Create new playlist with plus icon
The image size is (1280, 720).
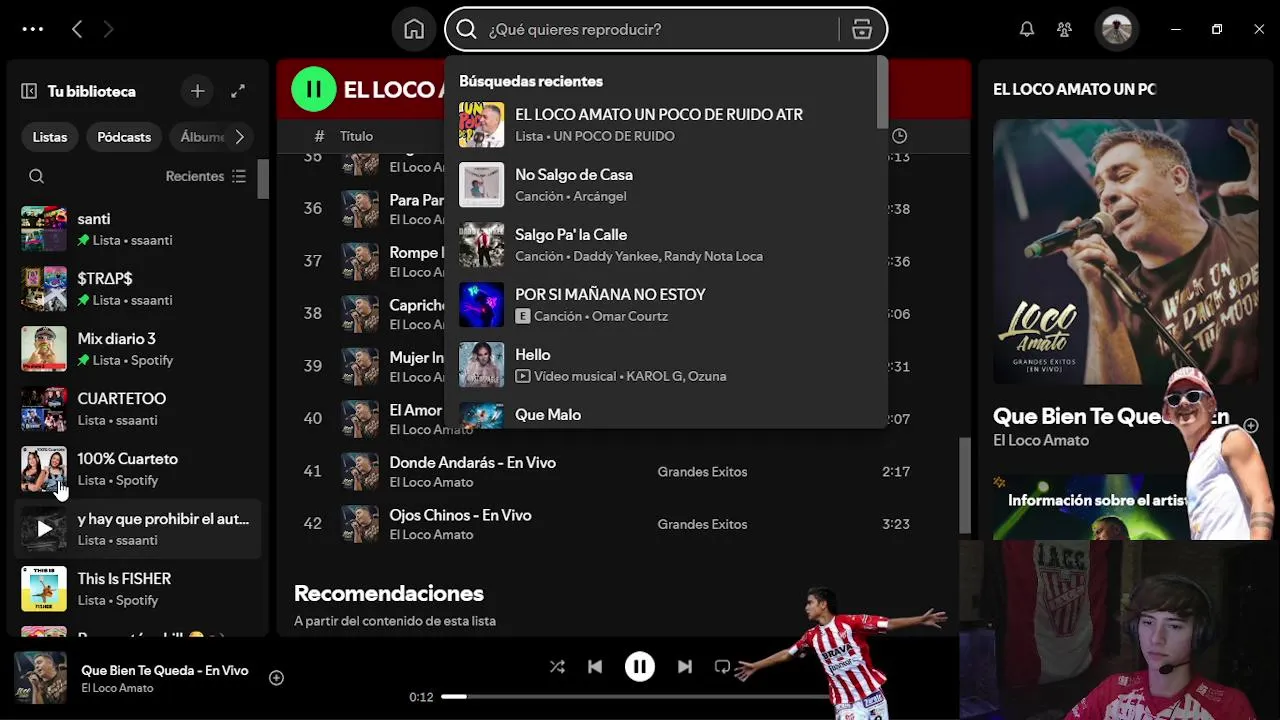pyautogui.click(x=198, y=91)
